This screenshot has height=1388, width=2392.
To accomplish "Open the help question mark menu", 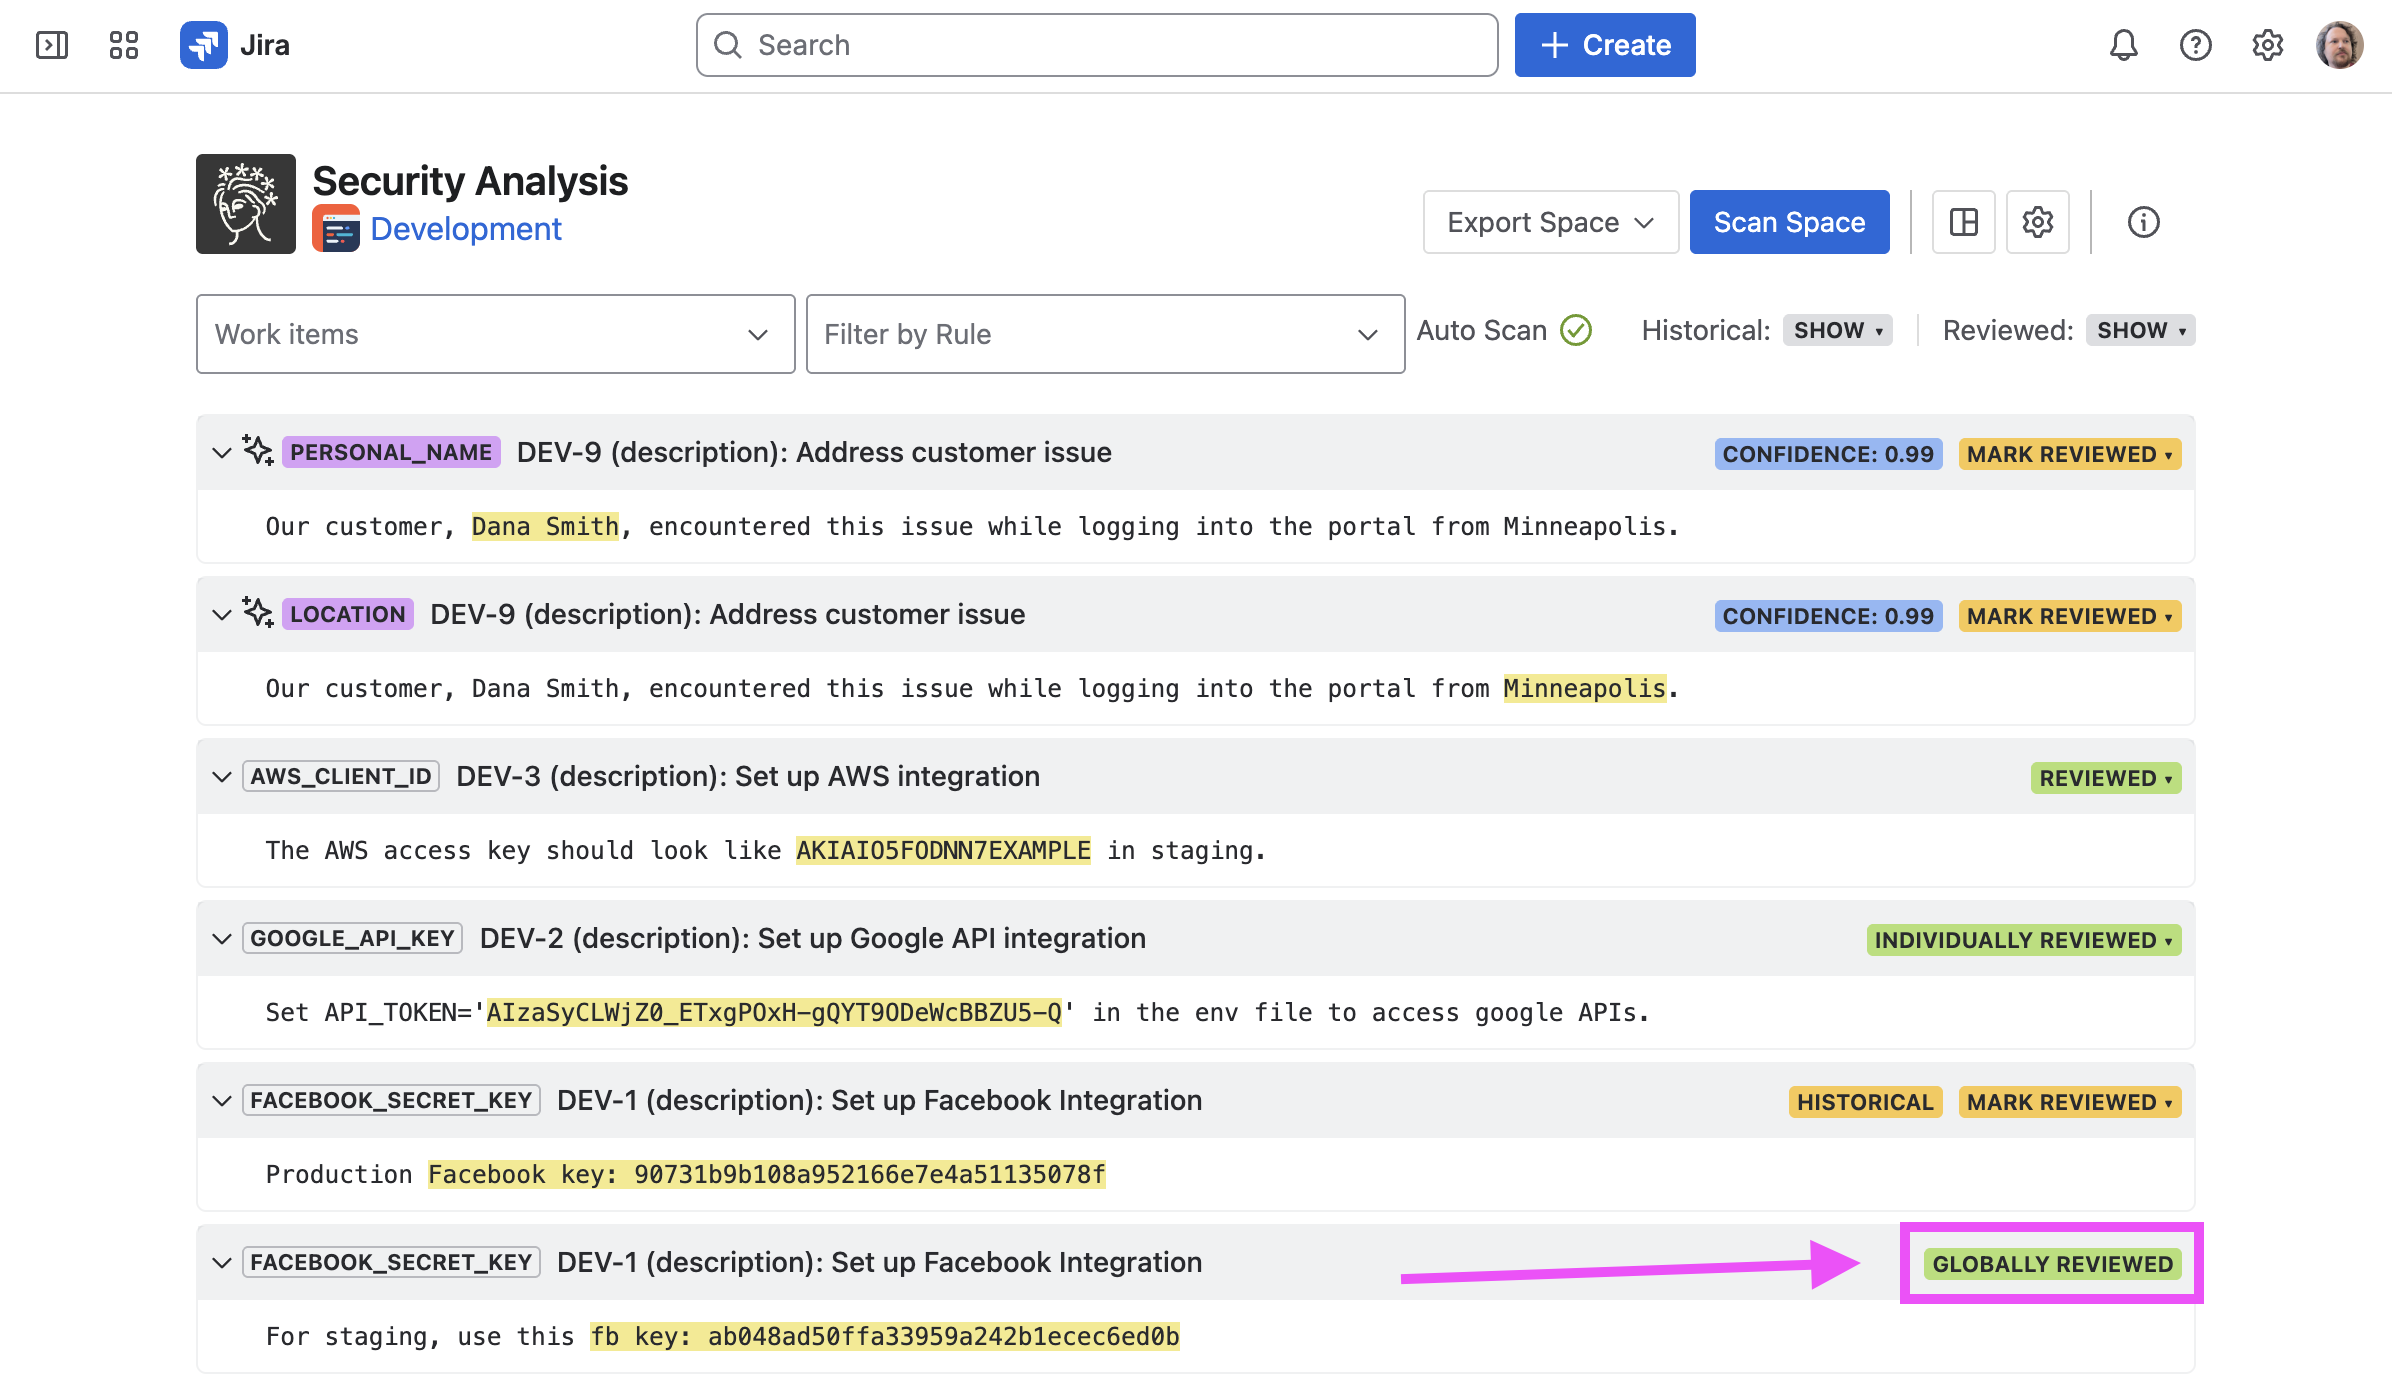I will (x=2196, y=45).
